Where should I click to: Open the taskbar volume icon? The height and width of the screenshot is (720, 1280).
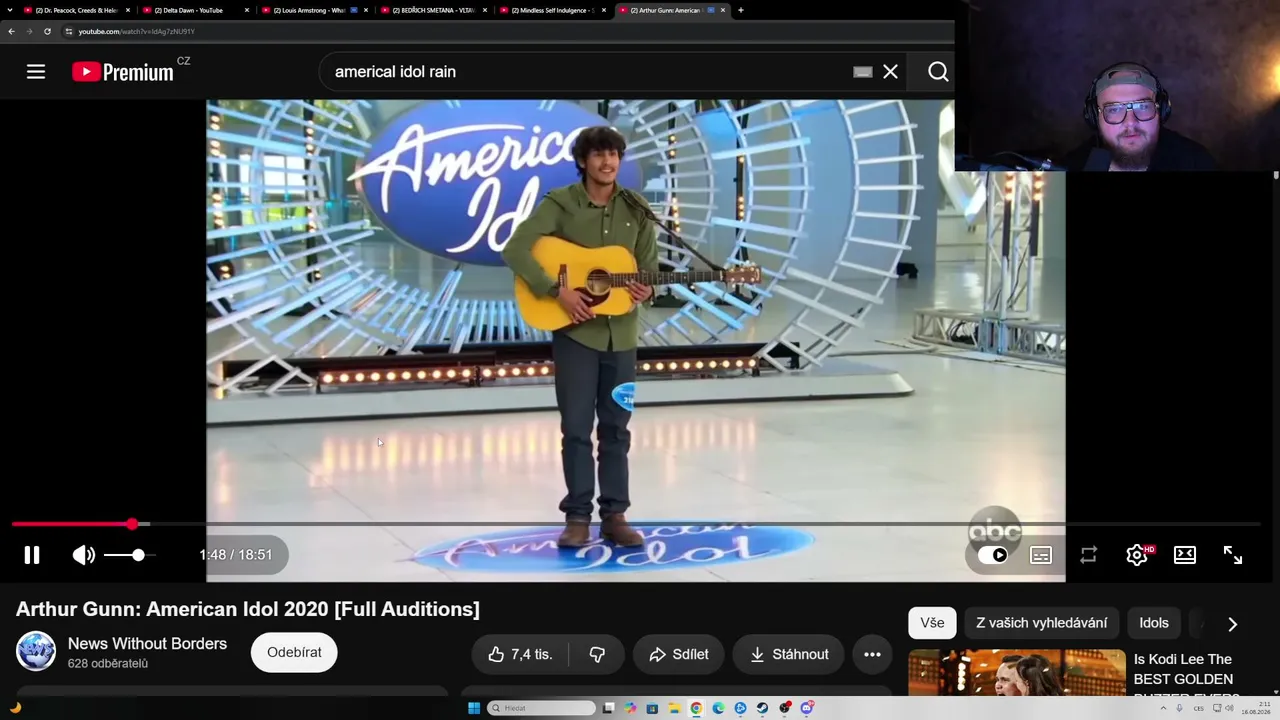tap(1228, 708)
